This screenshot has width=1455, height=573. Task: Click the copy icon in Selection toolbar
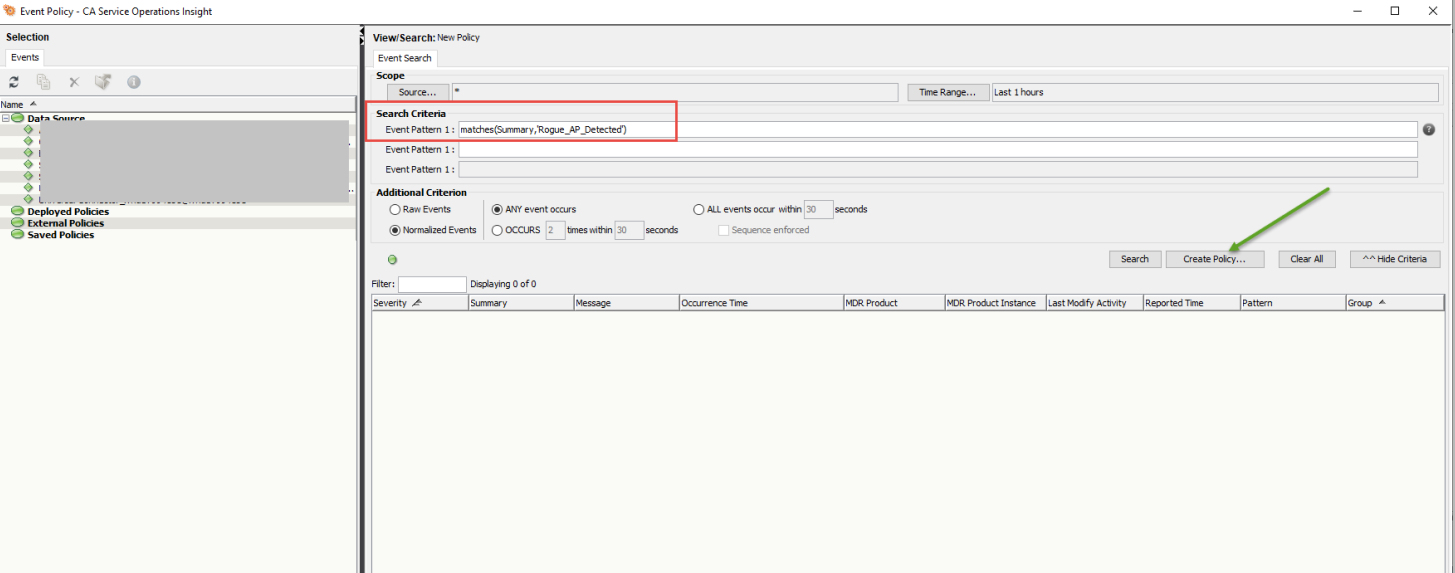click(x=43, y=82)
